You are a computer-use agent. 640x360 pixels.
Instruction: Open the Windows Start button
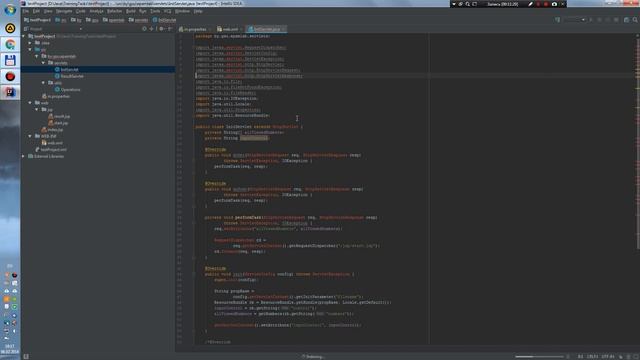10,10
